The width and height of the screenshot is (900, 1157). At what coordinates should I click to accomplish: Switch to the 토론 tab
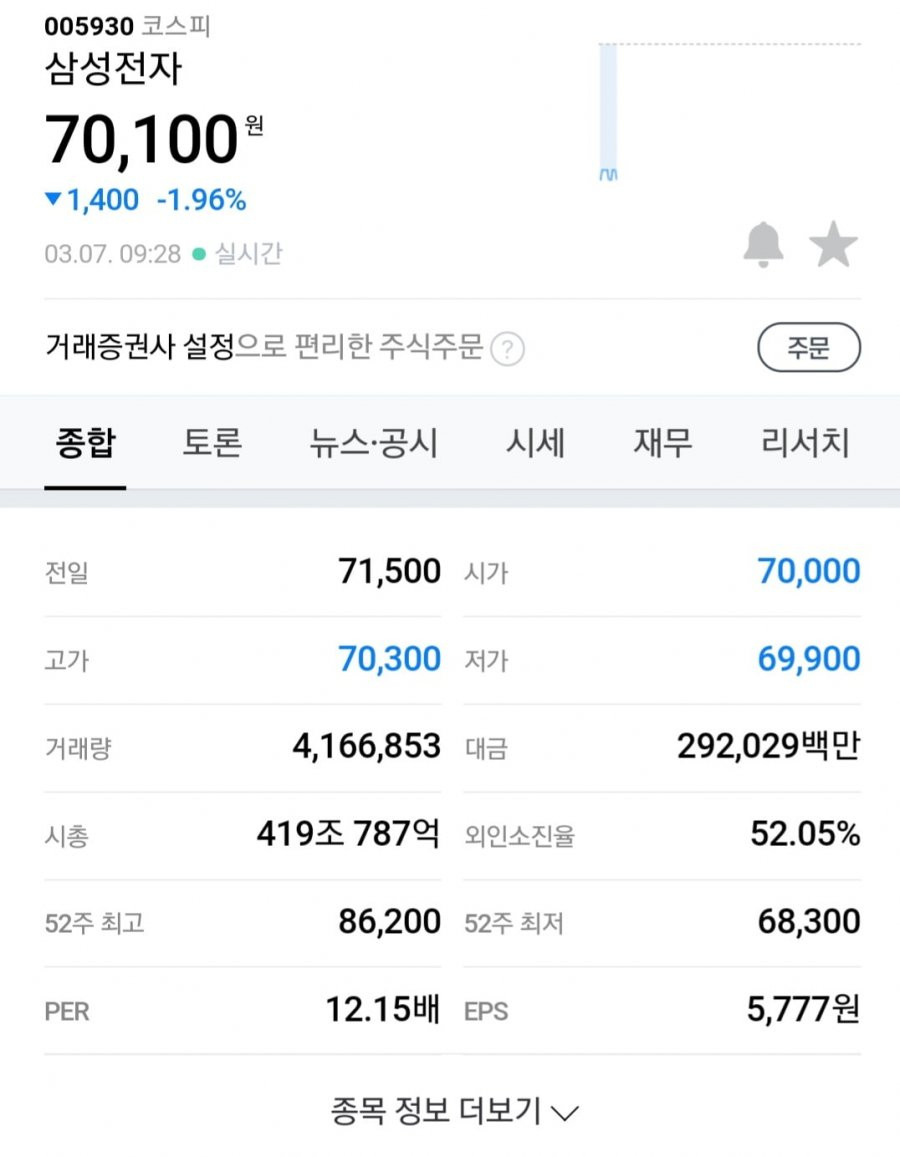[x=212, y=443]
